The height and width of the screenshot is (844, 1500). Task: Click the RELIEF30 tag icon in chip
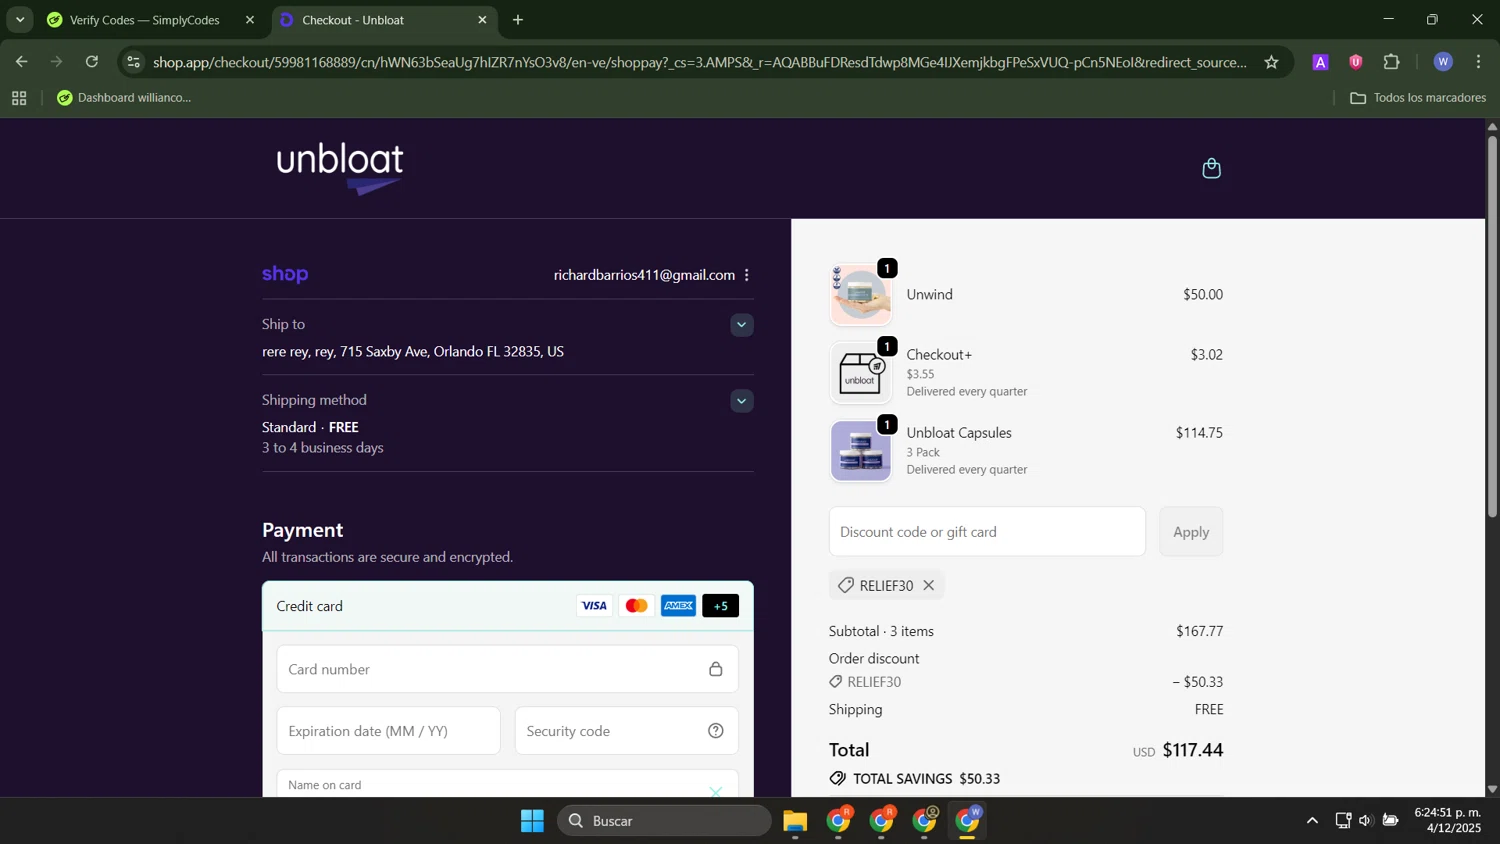pos(846,586)
